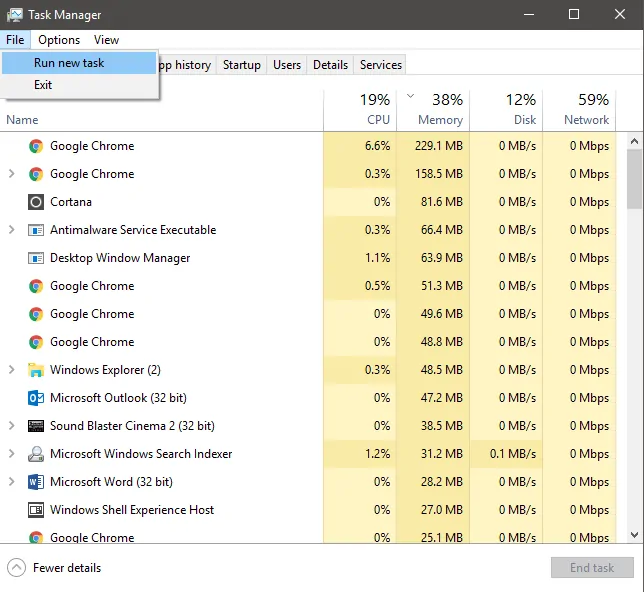Click the Fewer details link
This screenshot has width=644, height=592.
coord(67,568)
